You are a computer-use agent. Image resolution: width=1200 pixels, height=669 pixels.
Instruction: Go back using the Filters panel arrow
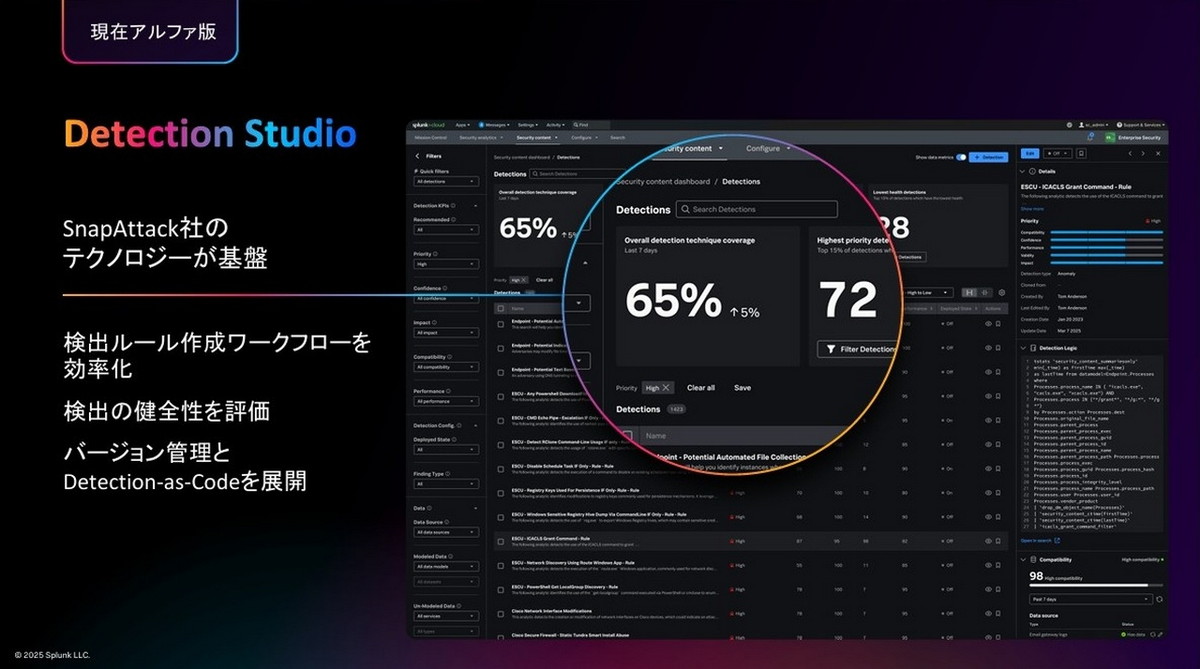click(x=417, y=156)
